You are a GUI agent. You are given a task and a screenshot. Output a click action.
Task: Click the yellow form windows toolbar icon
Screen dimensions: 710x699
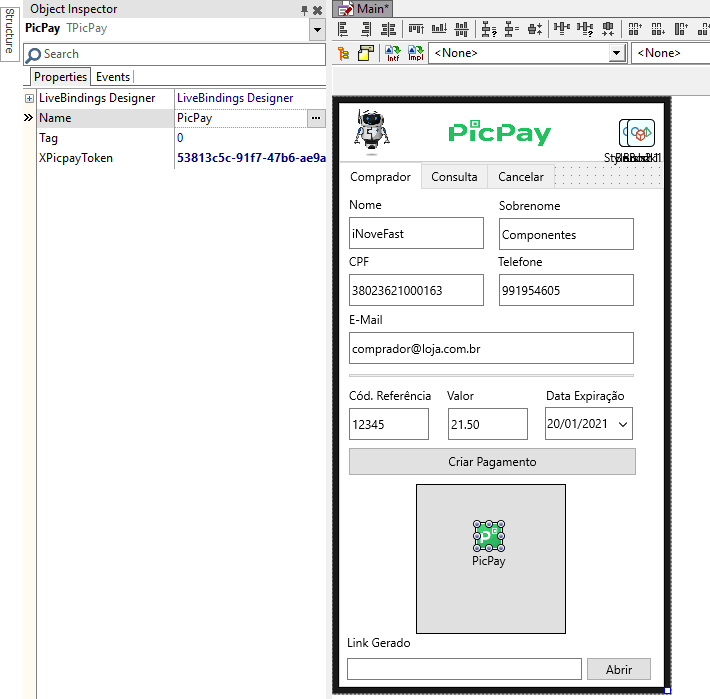click(366, 53)
